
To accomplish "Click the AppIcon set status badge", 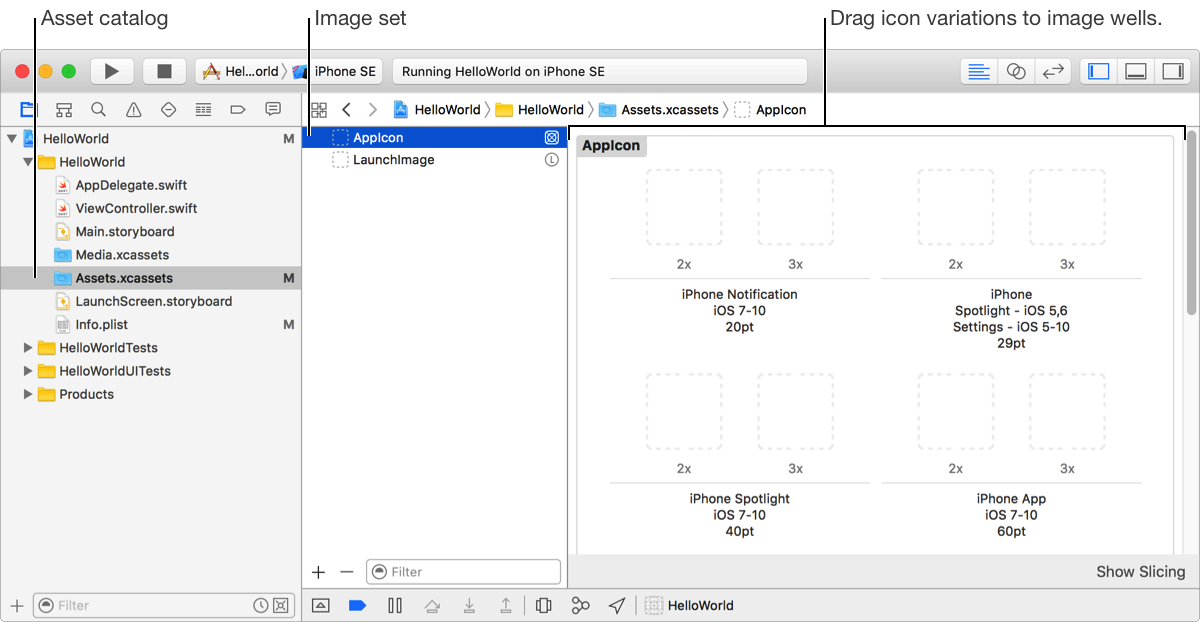I will coord(551,137).
